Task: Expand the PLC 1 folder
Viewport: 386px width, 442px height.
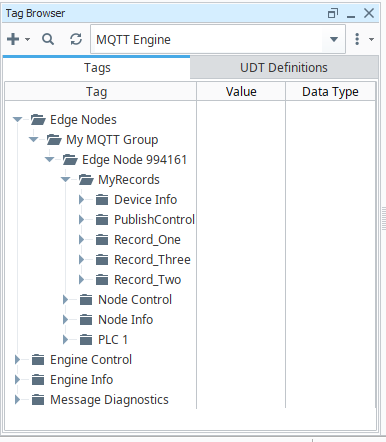Action: pyautogui.click(x=65, y=339)
